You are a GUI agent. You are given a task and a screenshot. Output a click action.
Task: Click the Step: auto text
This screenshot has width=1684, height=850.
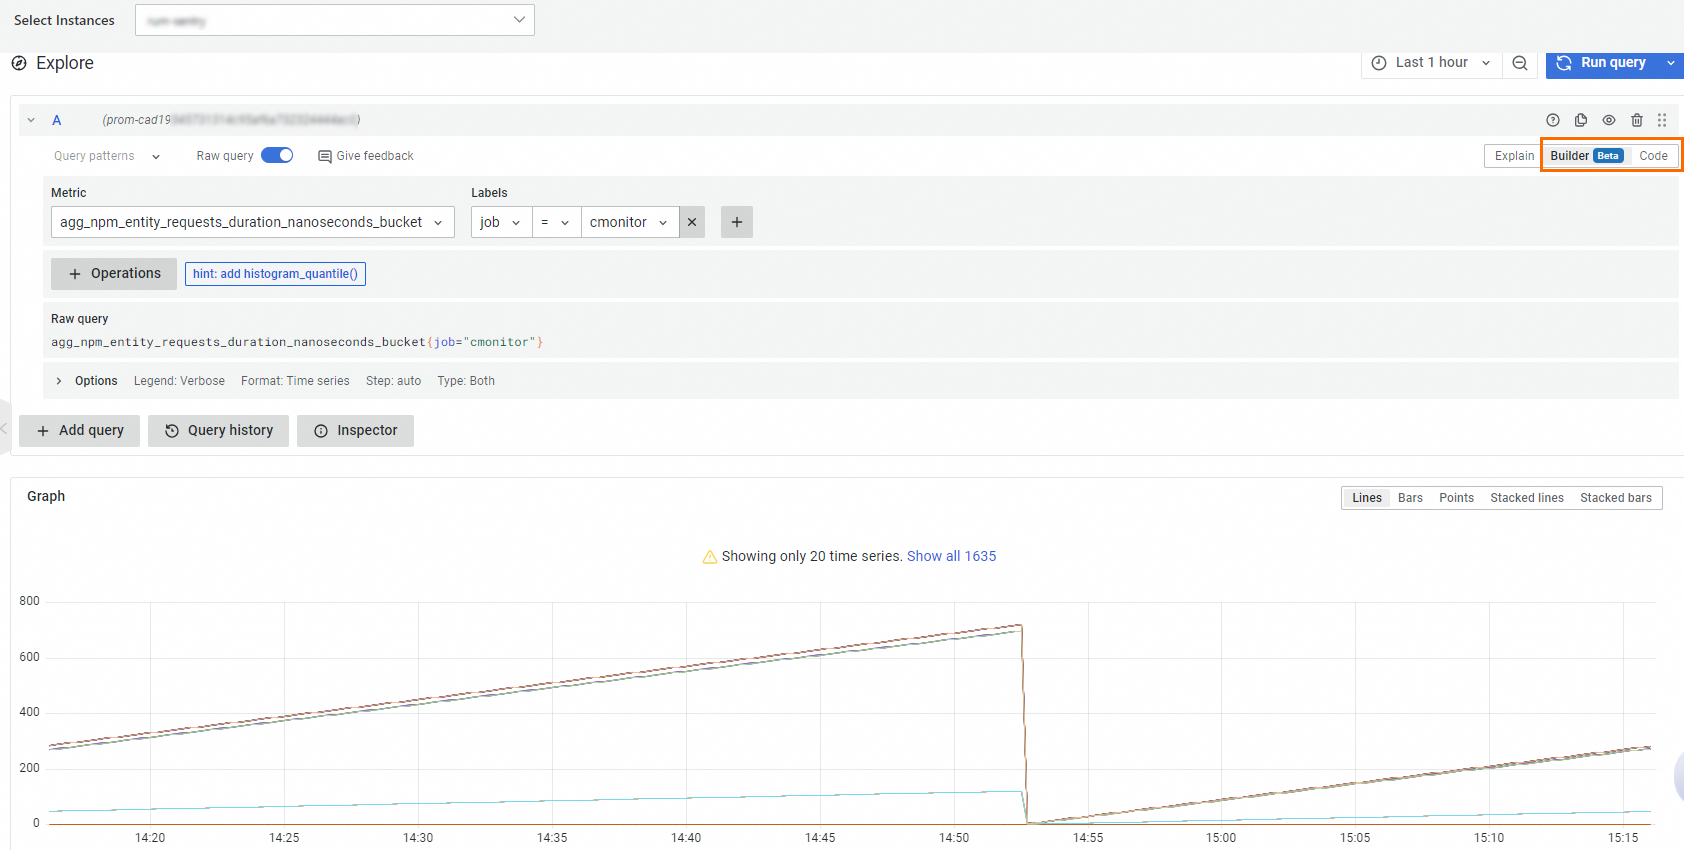pyautogui.click(x=393, y=381)
